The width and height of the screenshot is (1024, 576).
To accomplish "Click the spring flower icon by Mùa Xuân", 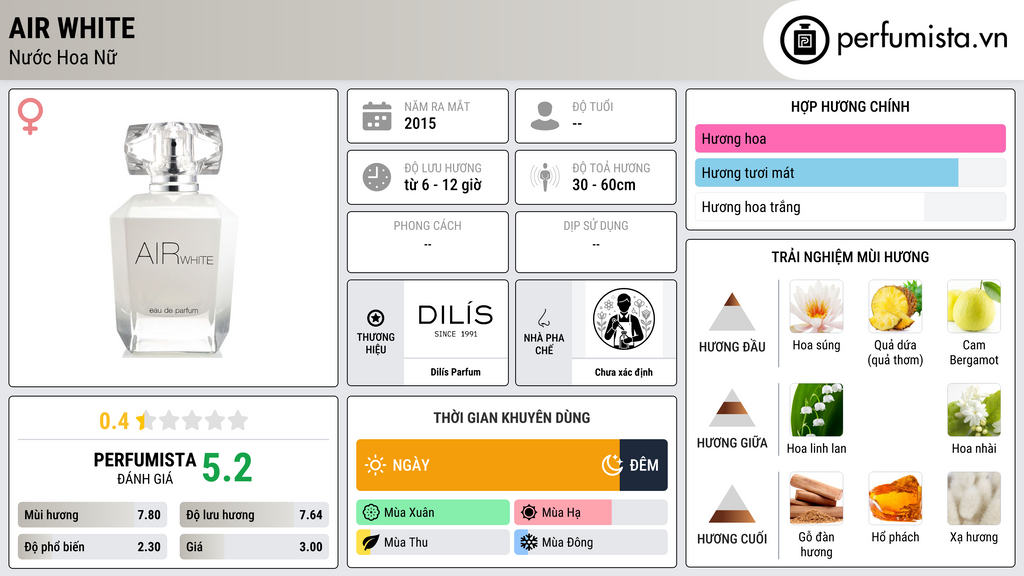I will pos(371,513).
